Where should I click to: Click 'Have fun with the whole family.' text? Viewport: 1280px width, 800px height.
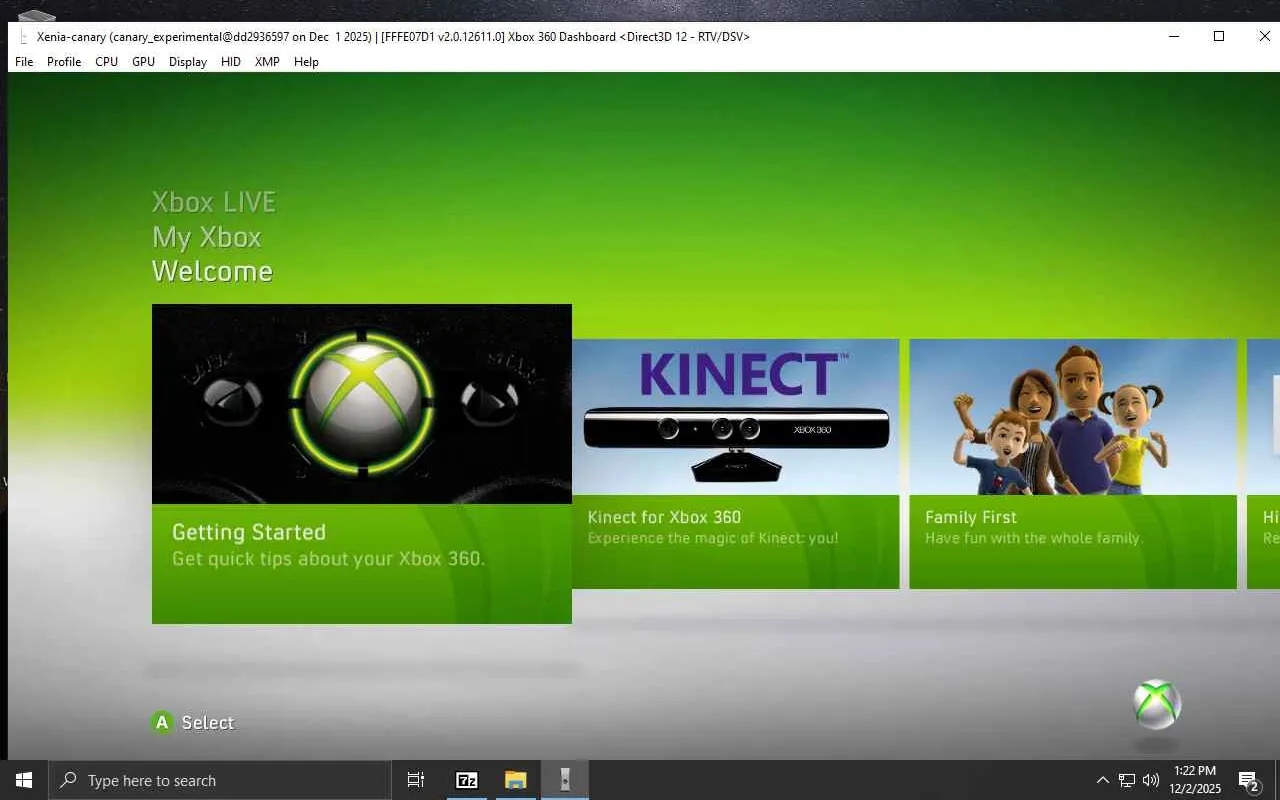[1034, 538]
